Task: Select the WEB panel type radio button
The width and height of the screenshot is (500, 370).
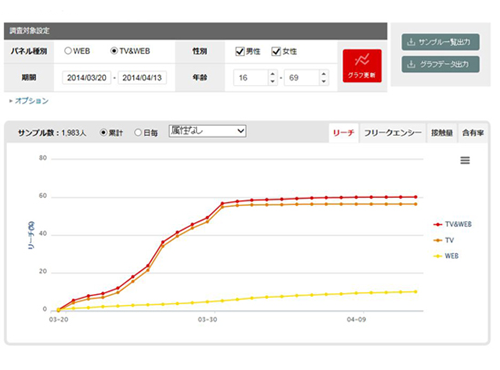Action: (x=68, y=51)
